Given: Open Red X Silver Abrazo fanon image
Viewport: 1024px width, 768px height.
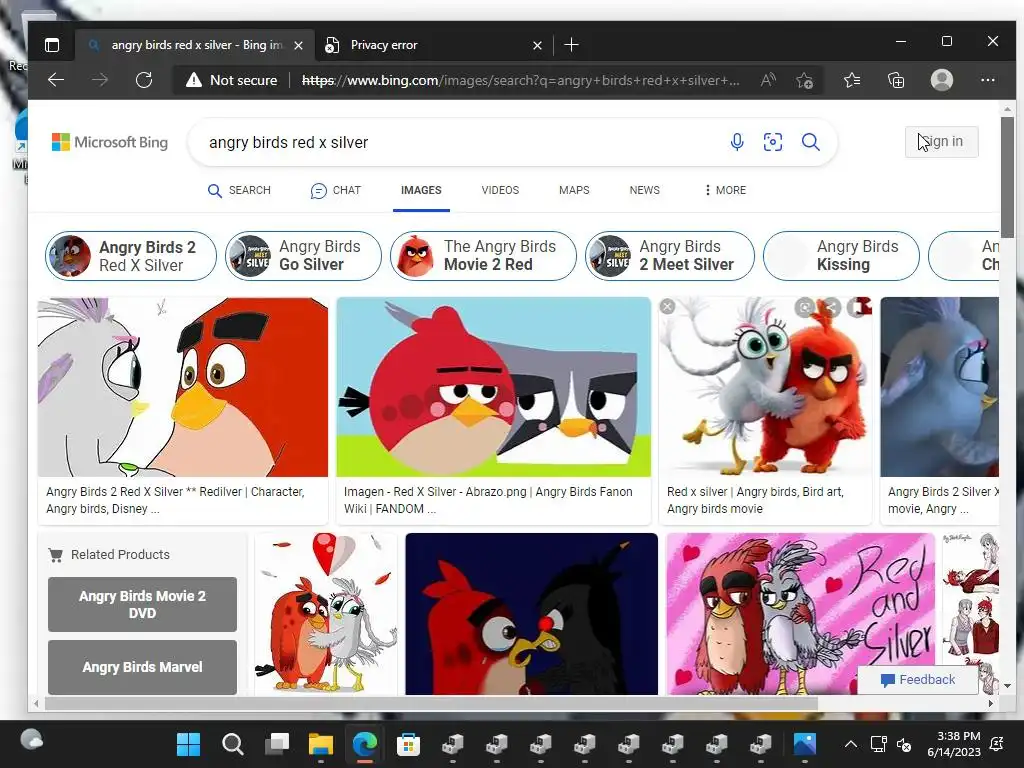Looking at the screenshot, I should pyautogui.click(x=494, y=387).
